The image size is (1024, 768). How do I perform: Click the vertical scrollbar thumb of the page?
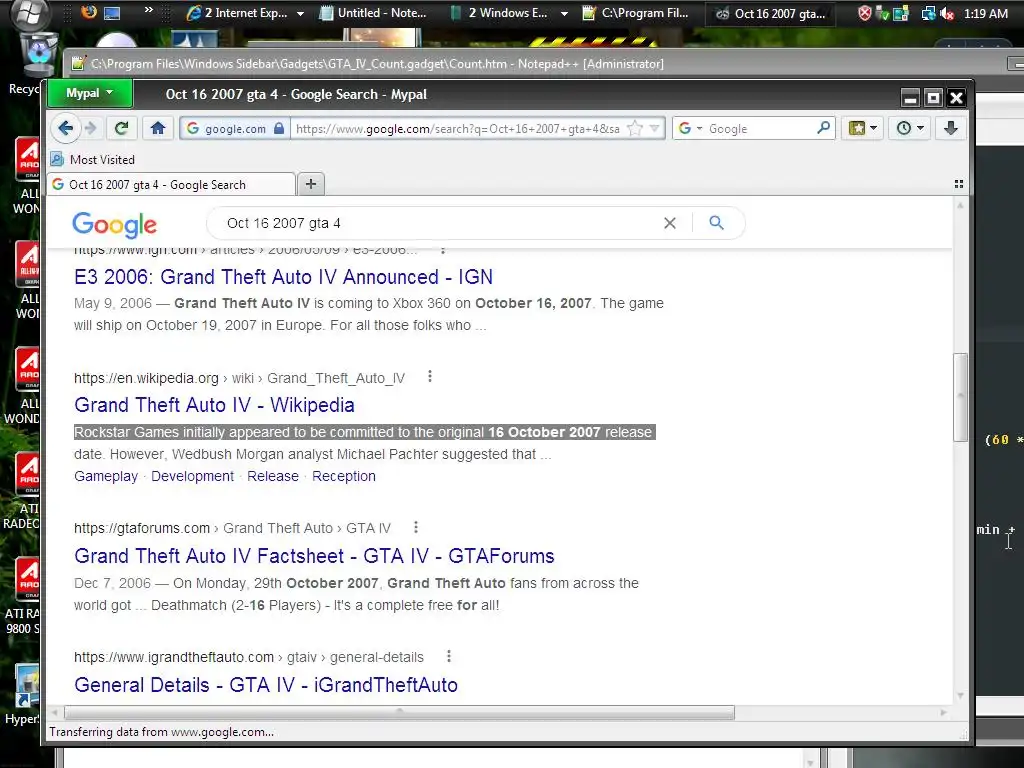pyautogui.click(x=960, y=397)
